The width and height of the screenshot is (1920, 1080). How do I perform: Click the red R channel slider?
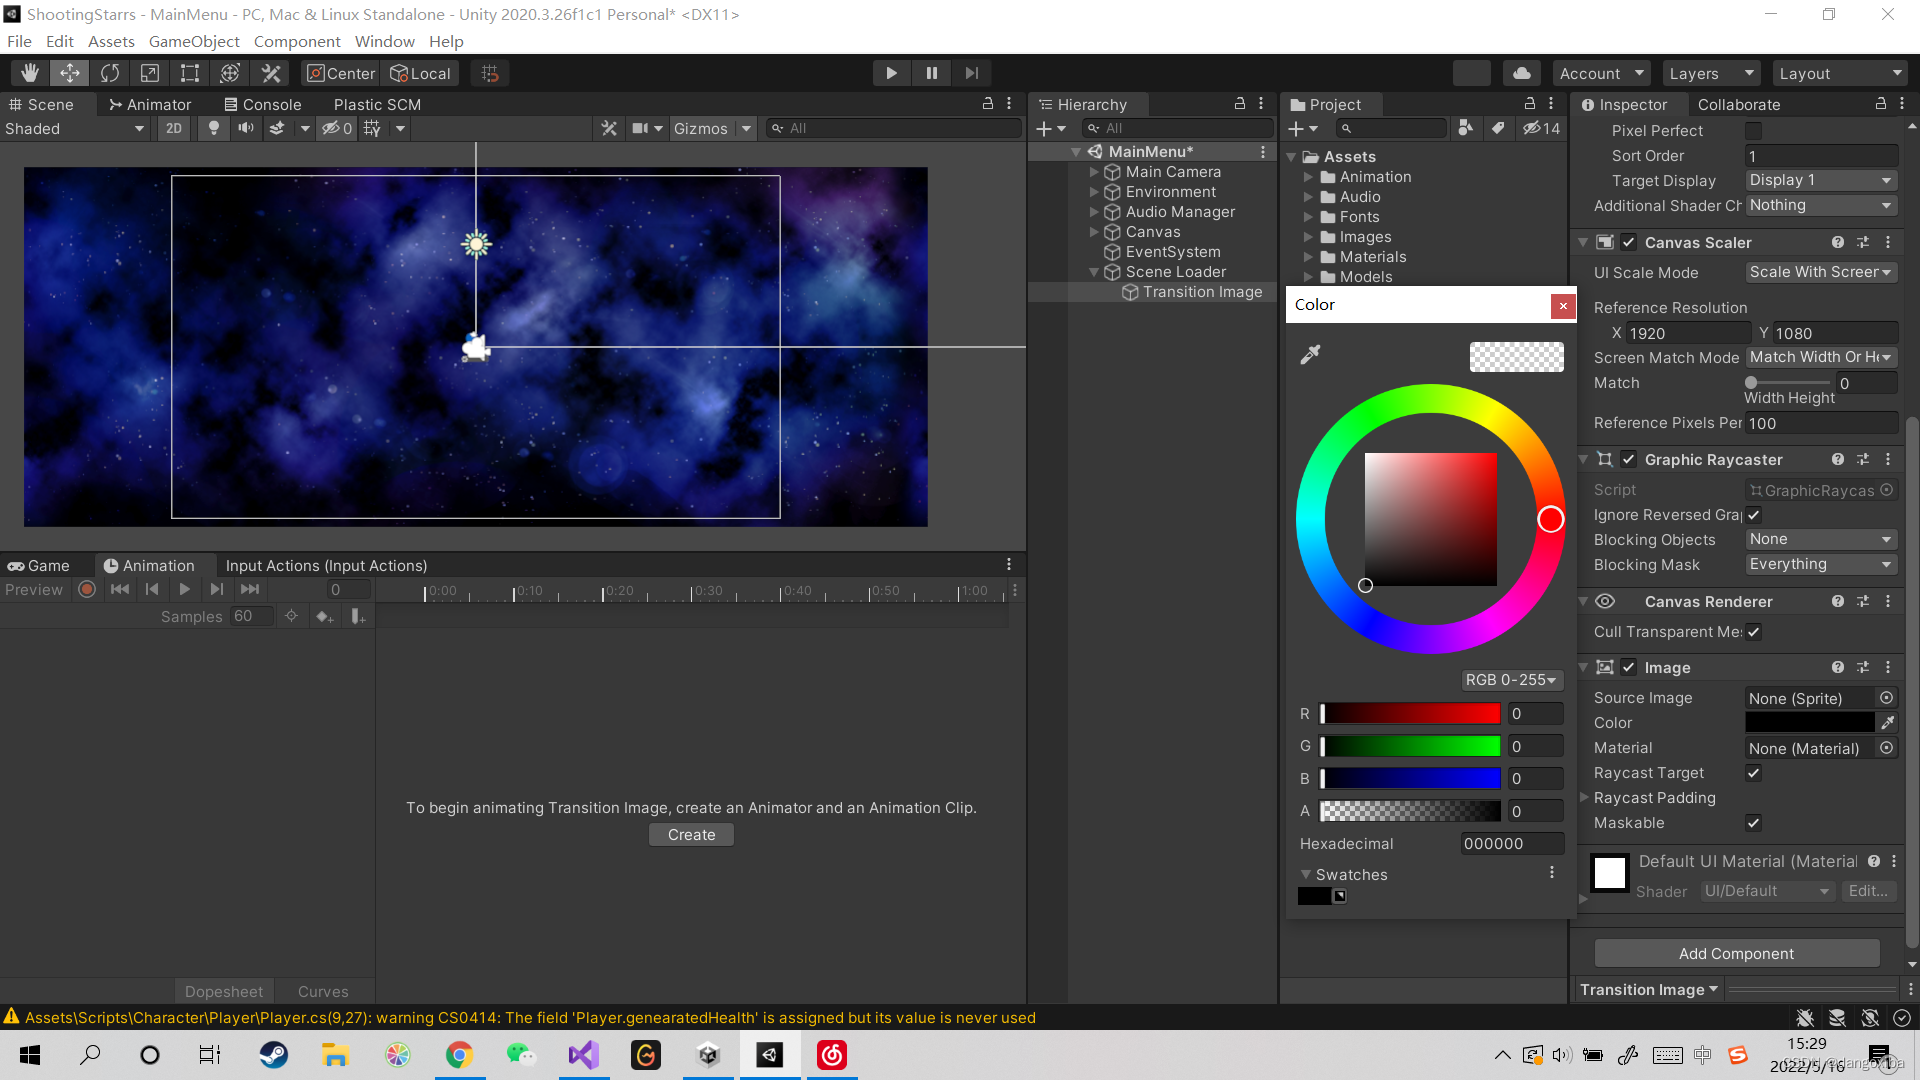[1410, 714]
